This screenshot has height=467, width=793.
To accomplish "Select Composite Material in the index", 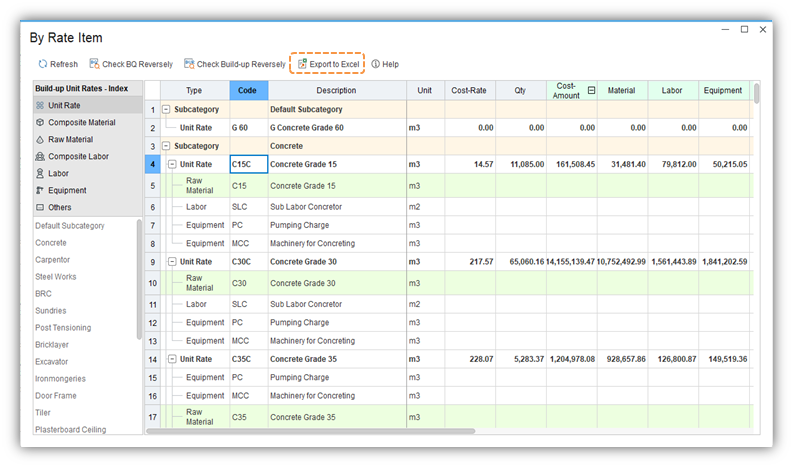I will [81, 122].
